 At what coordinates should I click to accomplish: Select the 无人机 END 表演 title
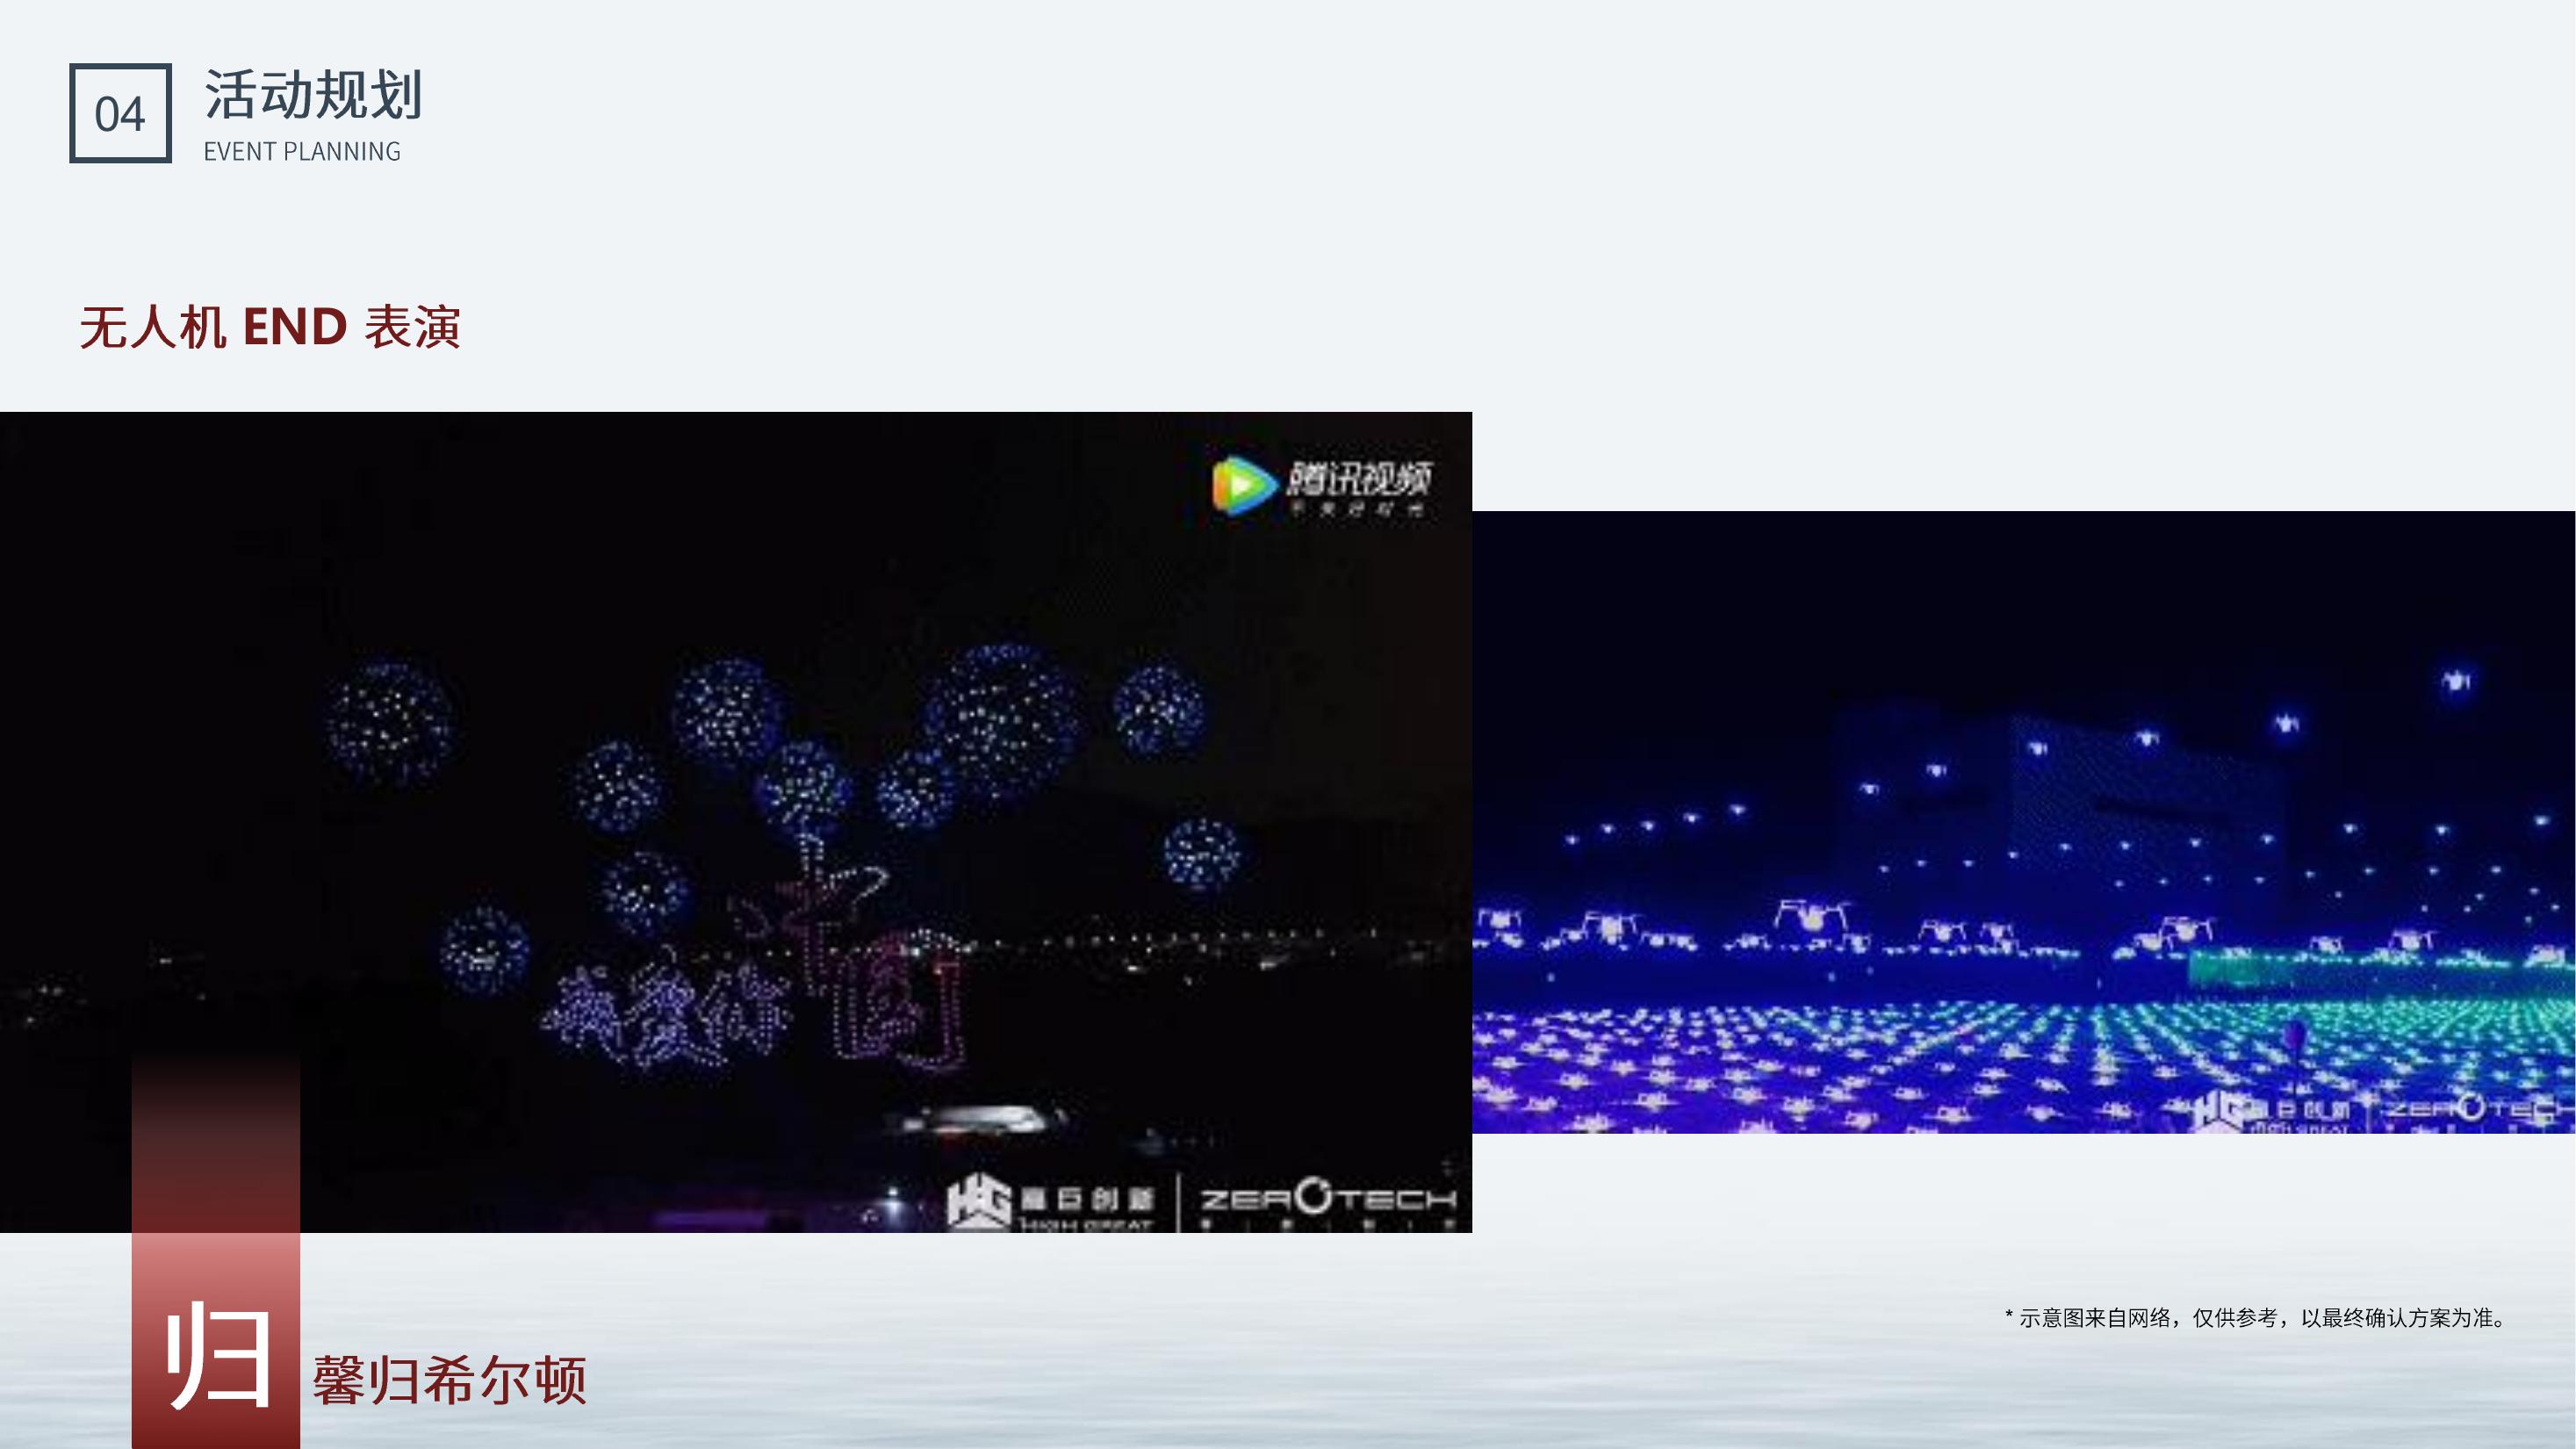coord(270,327)
